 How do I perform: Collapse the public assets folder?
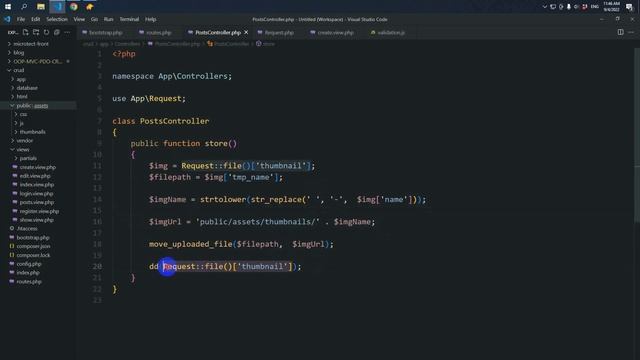pyautogui.click(x=32, y=106)
